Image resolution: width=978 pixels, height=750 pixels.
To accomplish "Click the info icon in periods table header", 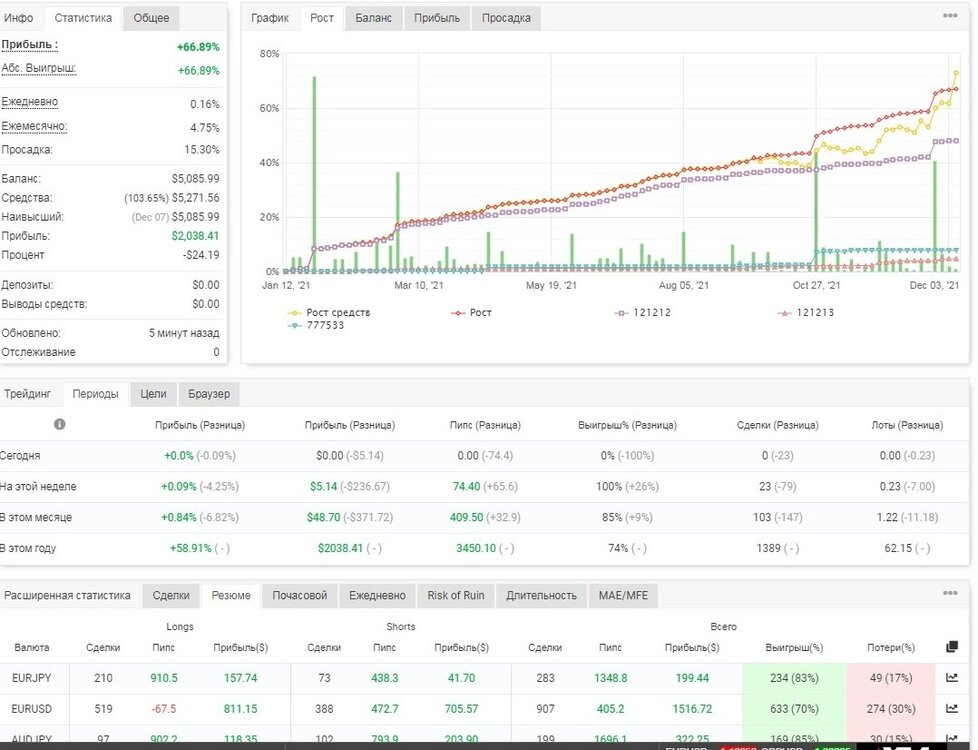I will (60, 424).
